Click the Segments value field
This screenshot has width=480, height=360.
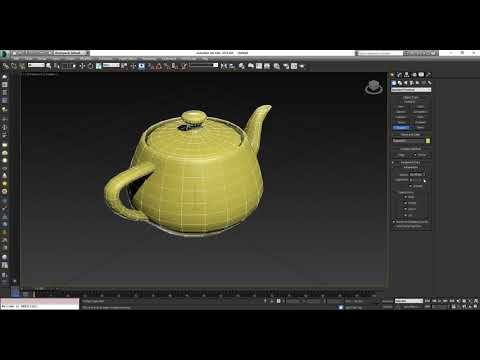tap(416, 180)
